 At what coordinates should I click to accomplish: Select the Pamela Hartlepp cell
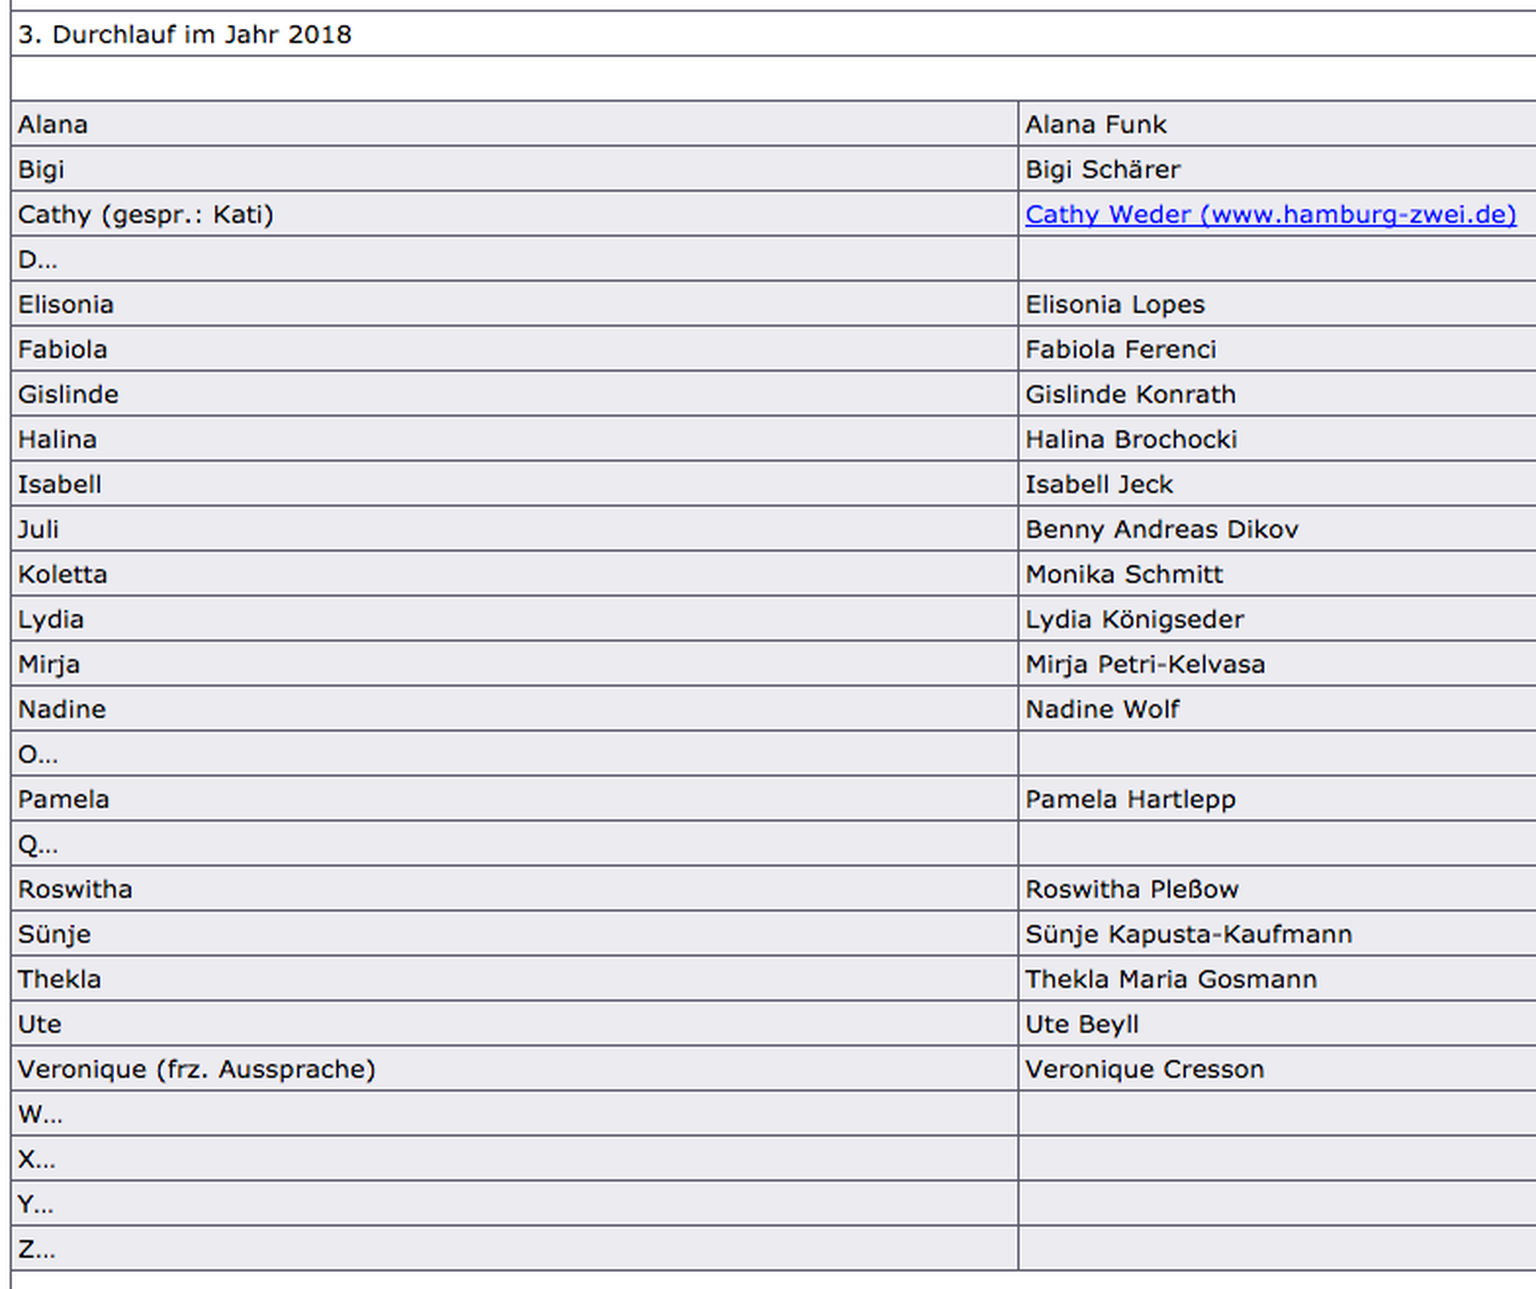[1131, 799]
